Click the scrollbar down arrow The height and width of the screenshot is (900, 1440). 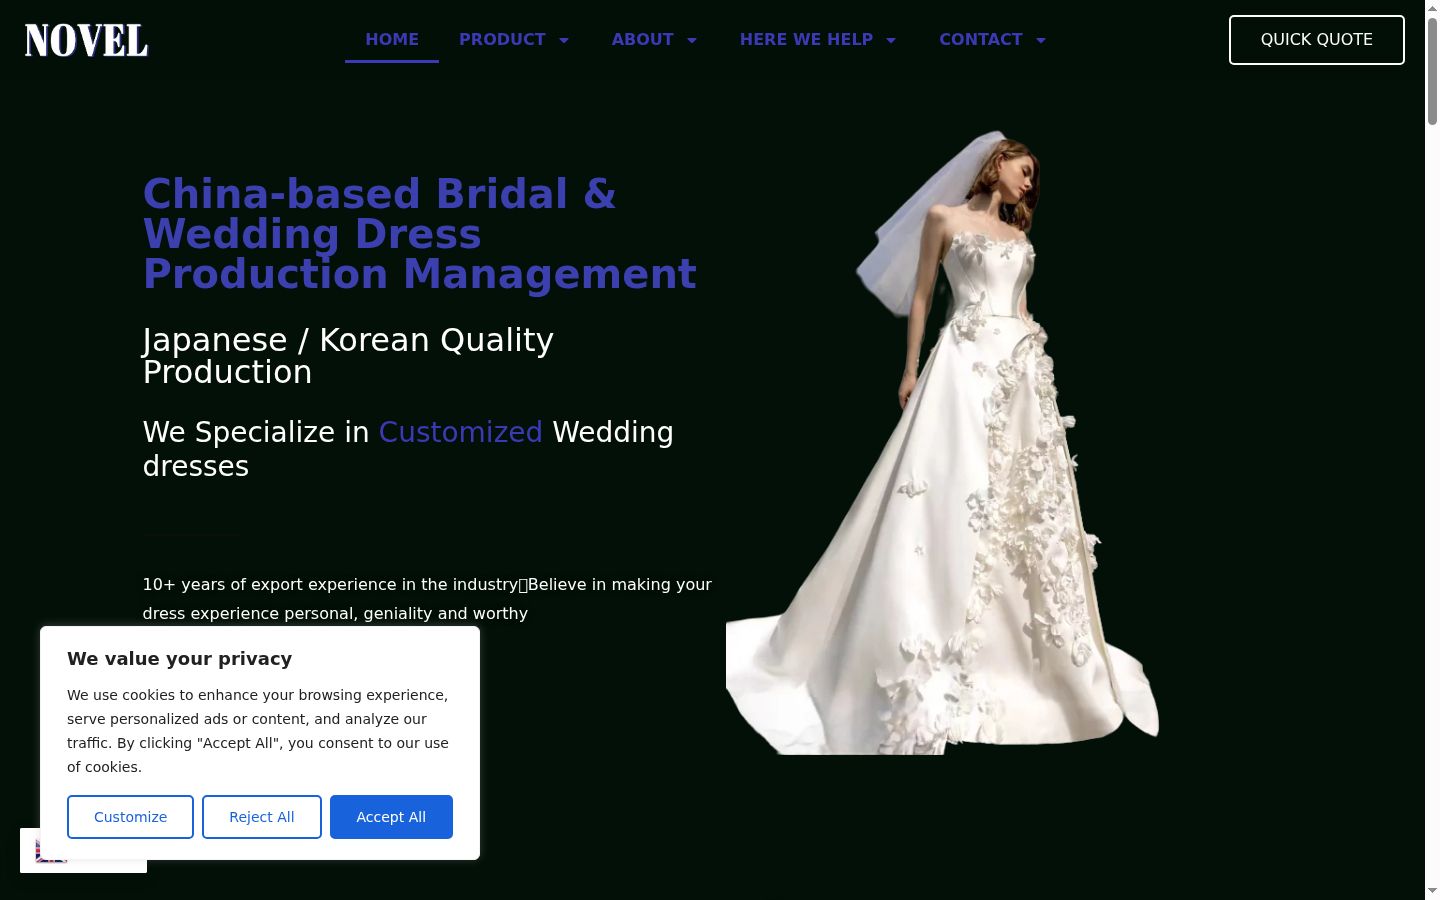[x=1432, y=891]
